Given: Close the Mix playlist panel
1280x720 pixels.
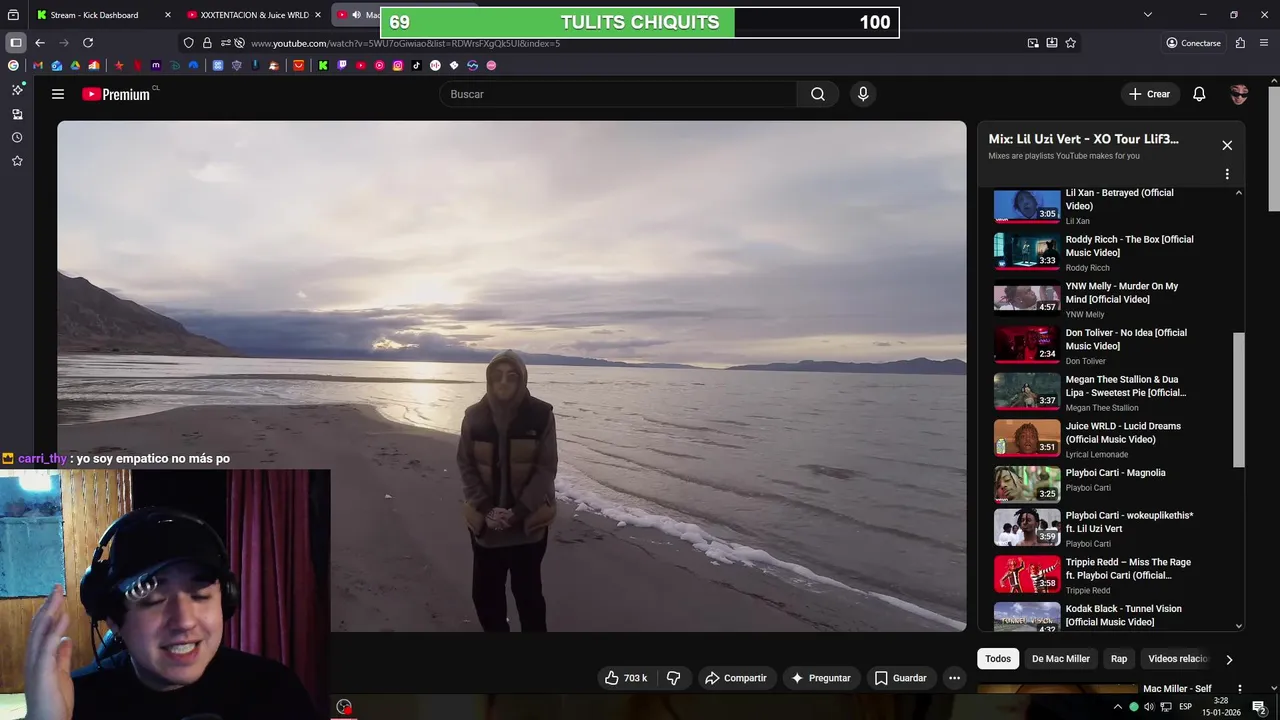Looking at the screenshot, I should pyautogui.click(x=1227, y=145).
